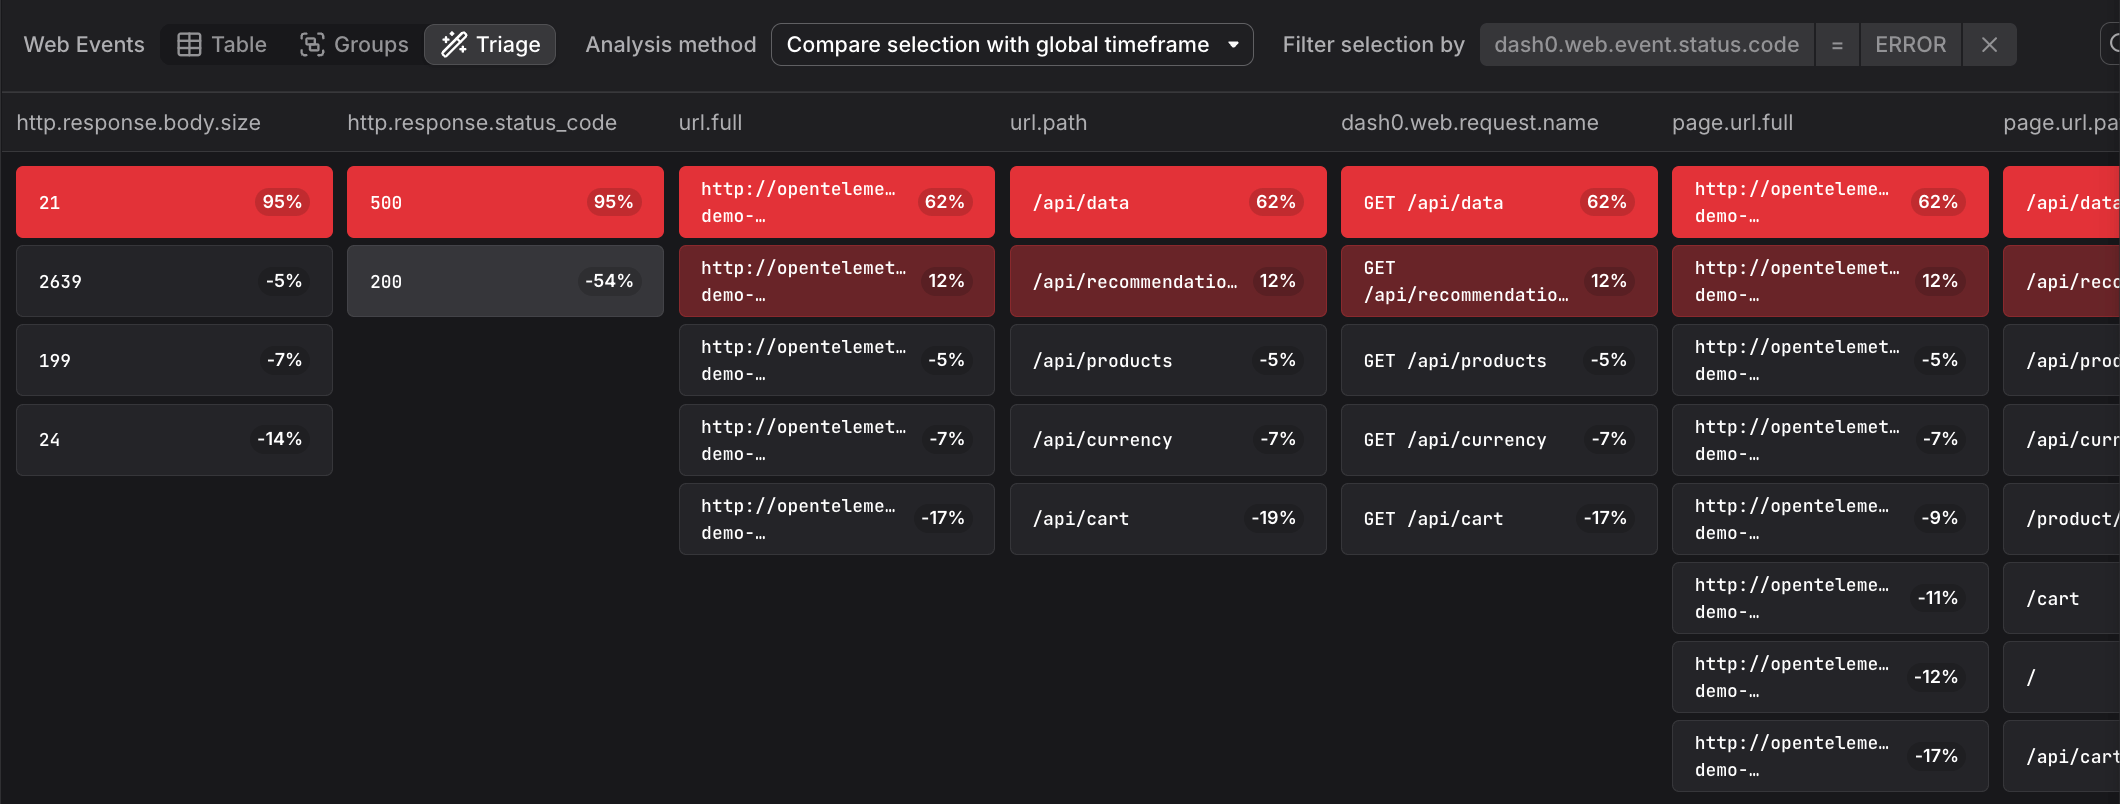Click the equals operator in filter
Image resolution: width=2120 pixels, height=804 pixels.
1837,44
